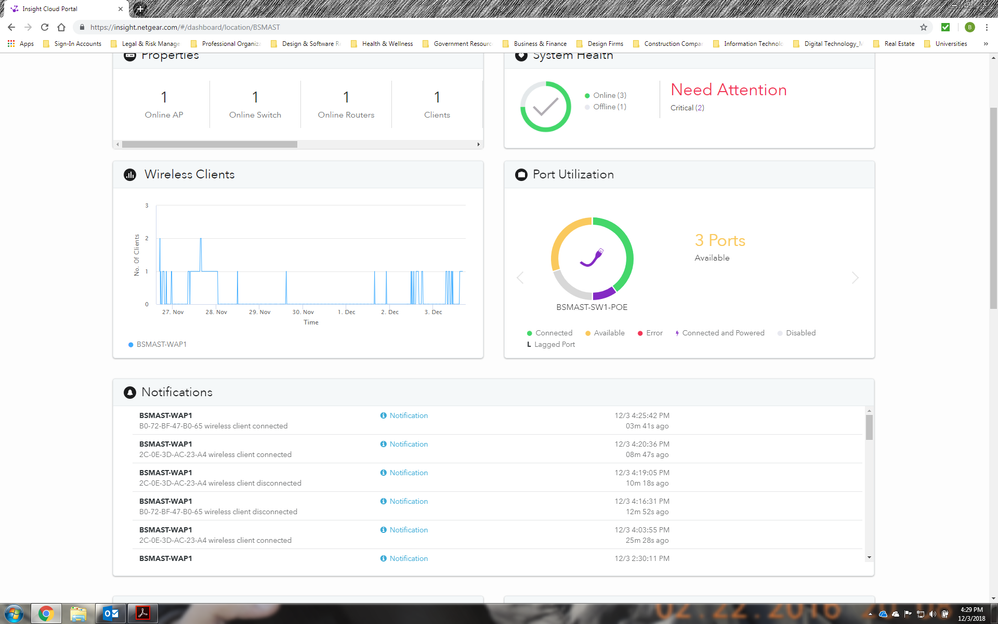
Task: Click the browser forward arrow
Action: coord(28,27)
